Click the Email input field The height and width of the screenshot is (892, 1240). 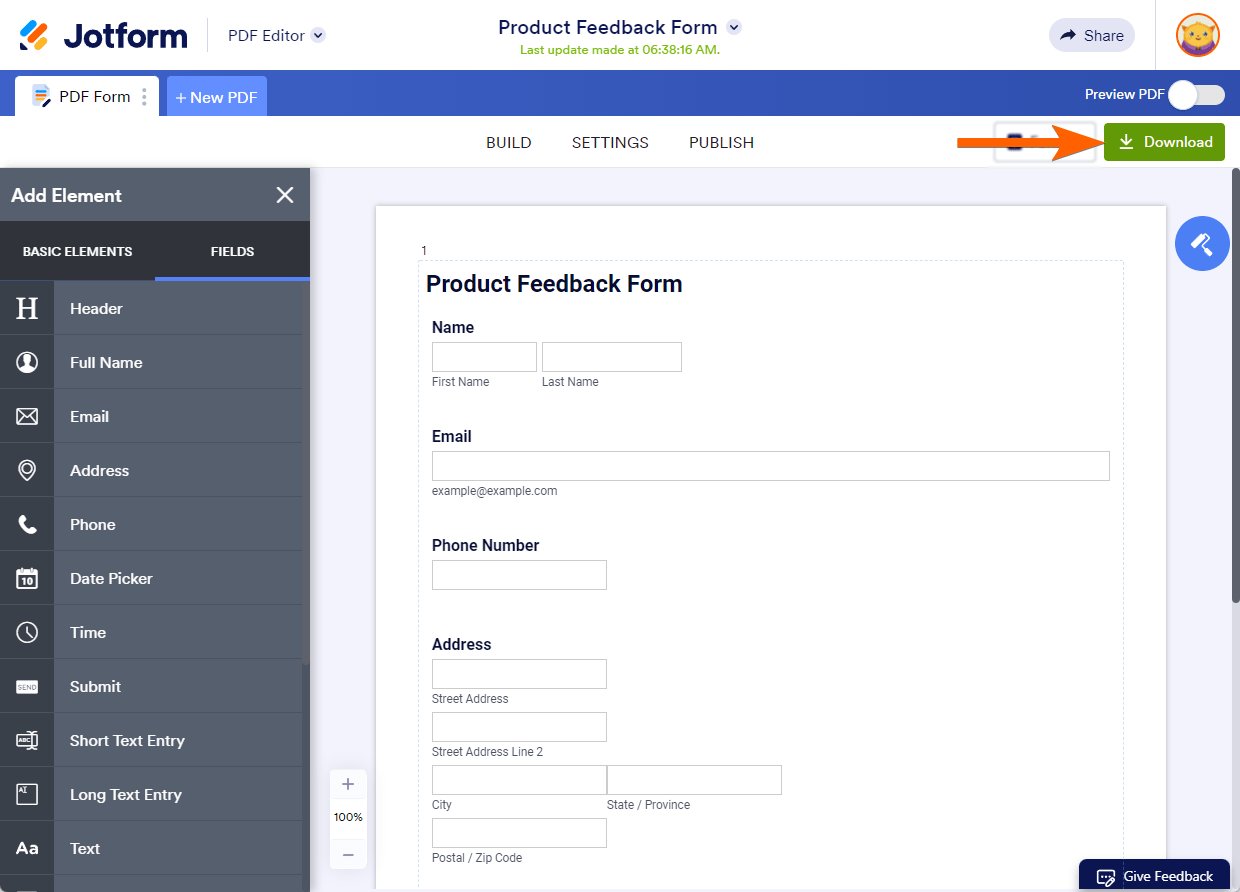pos(770,466)
